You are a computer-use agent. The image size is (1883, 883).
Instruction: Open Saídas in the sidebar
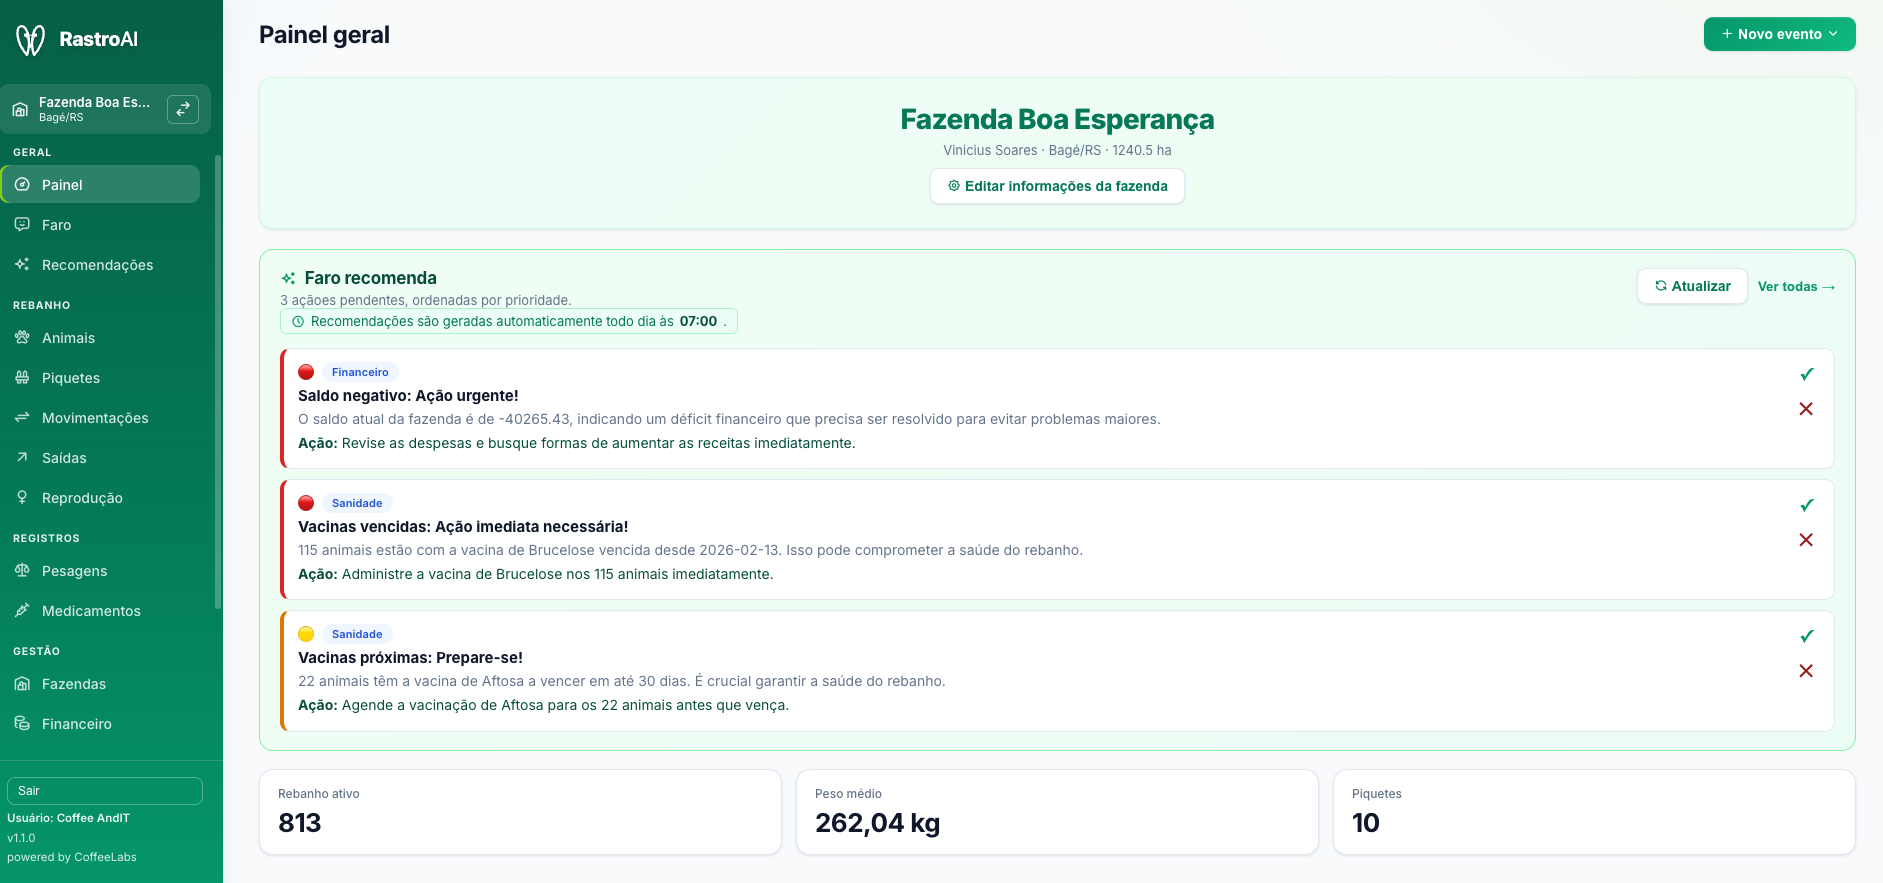pyautogui.click(x=101, y=458)
